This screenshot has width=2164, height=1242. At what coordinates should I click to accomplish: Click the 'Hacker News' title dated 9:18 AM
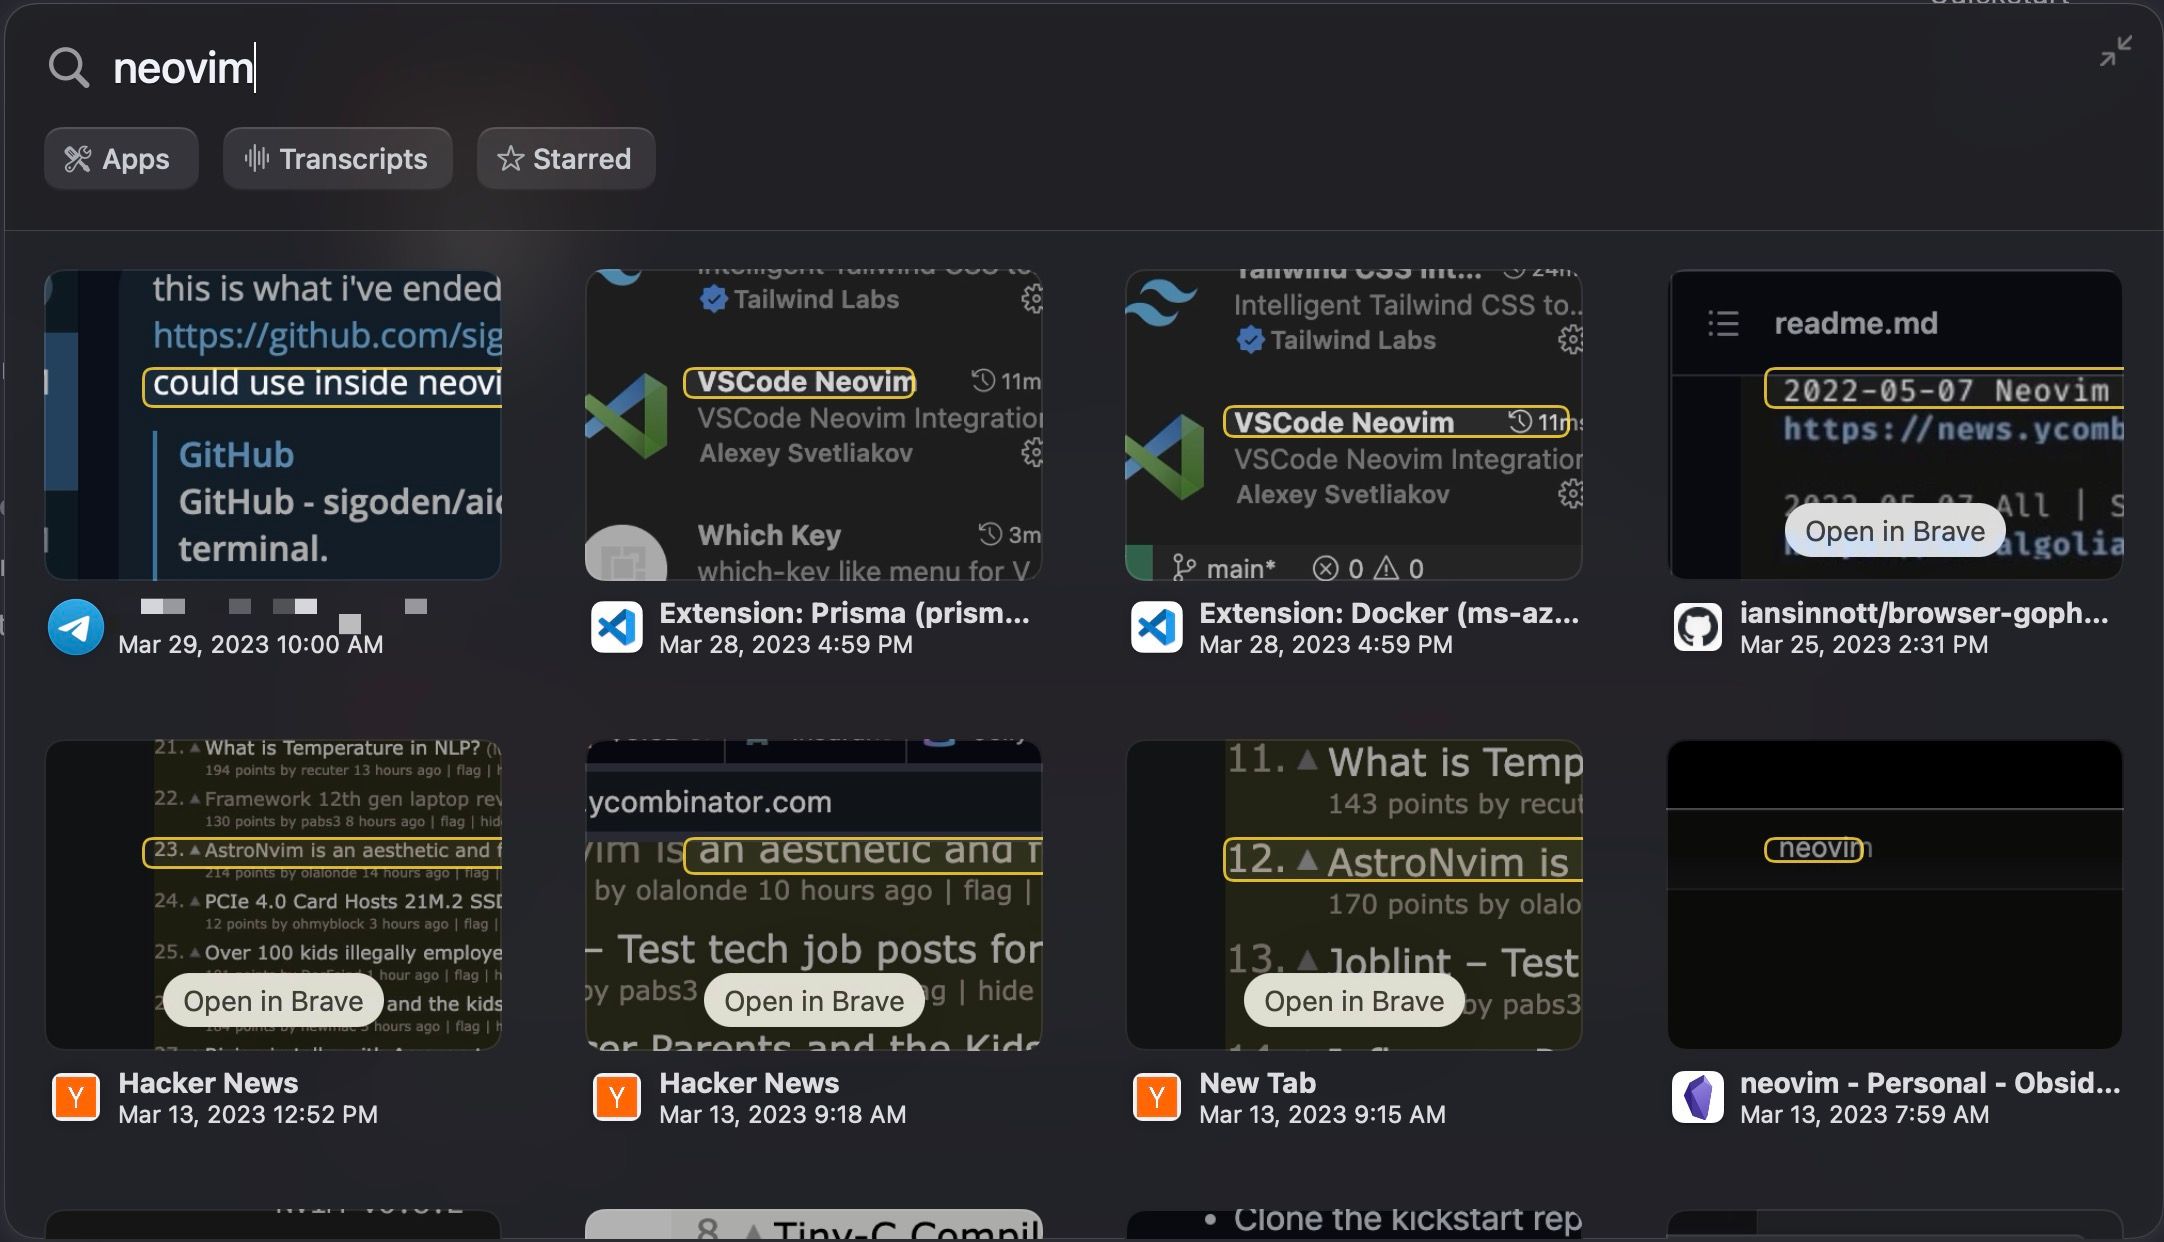[749, 1083]
